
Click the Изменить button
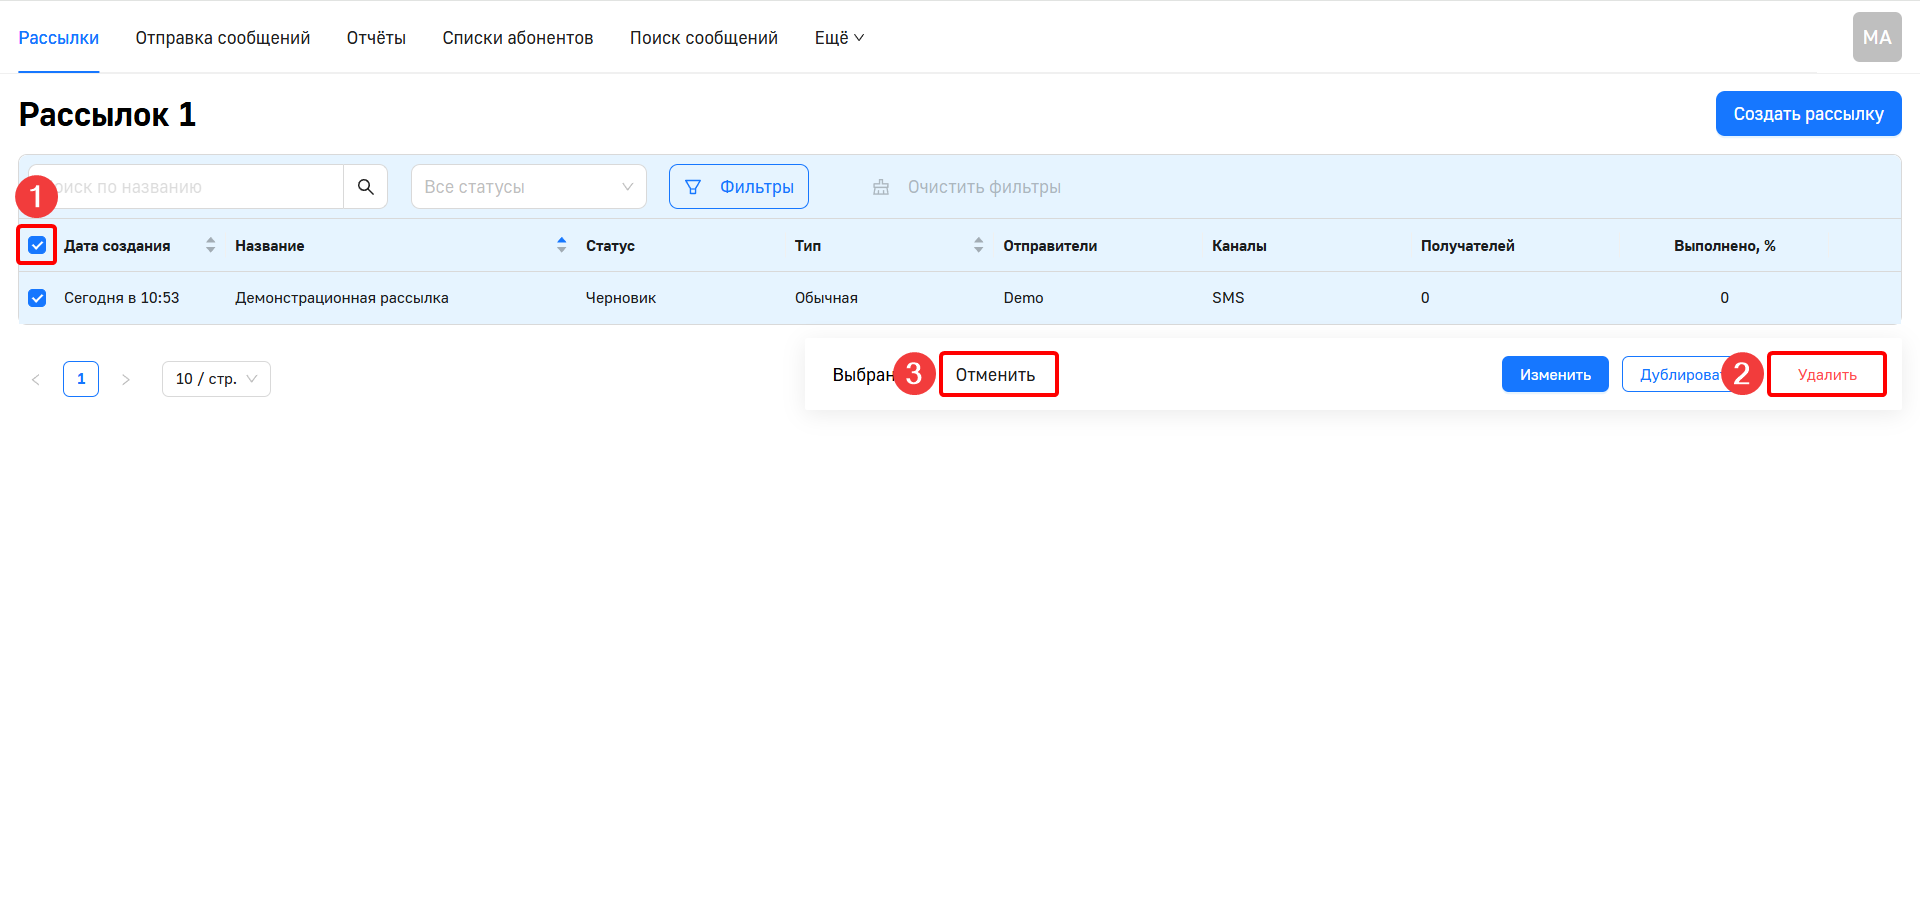tap(1554, 375)
